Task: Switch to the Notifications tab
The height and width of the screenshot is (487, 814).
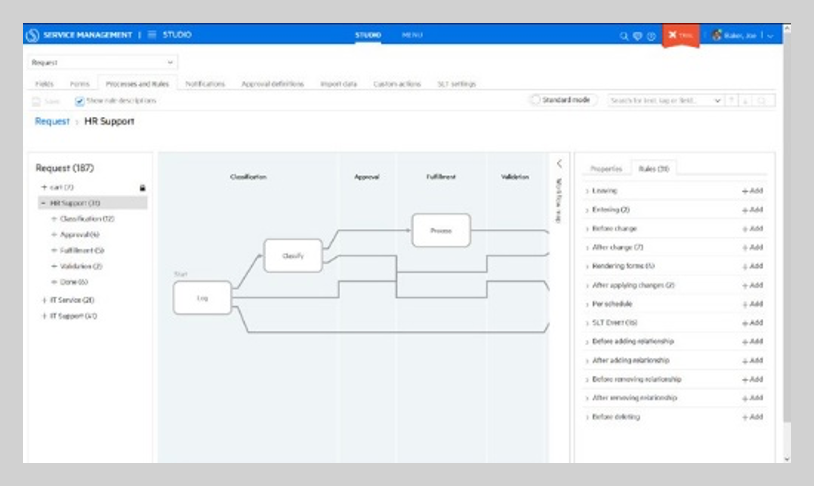Action: pyautogui.click(x=205, y=84)
